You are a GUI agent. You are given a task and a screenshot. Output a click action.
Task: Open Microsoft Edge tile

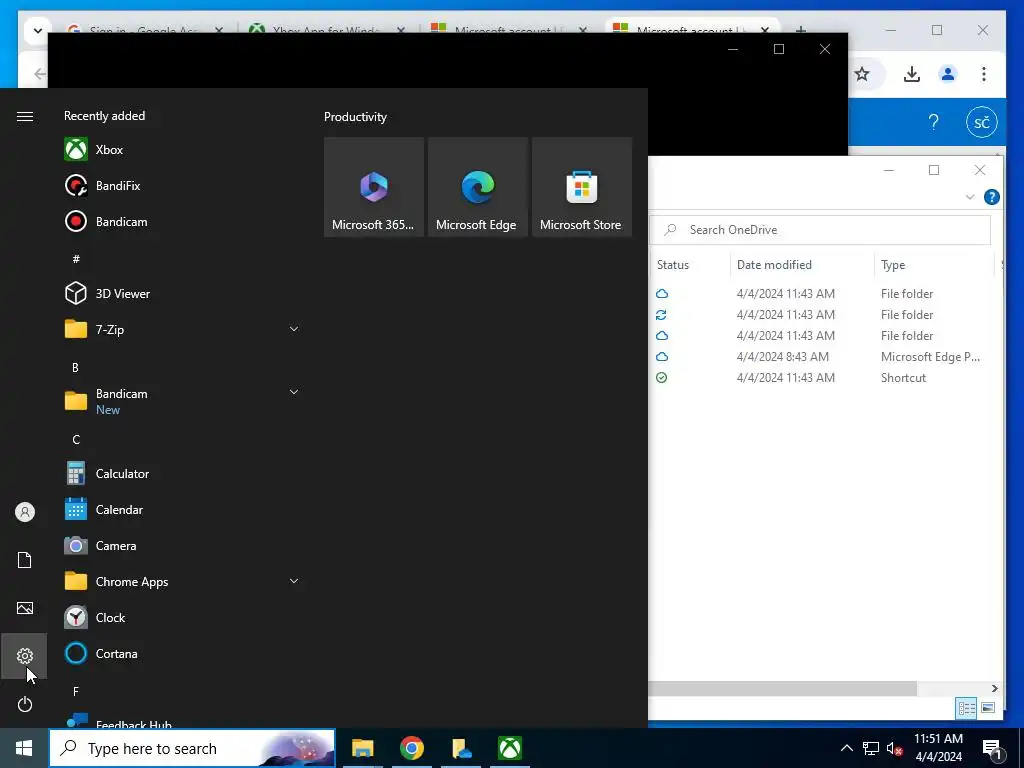click(x=477, y=187)
